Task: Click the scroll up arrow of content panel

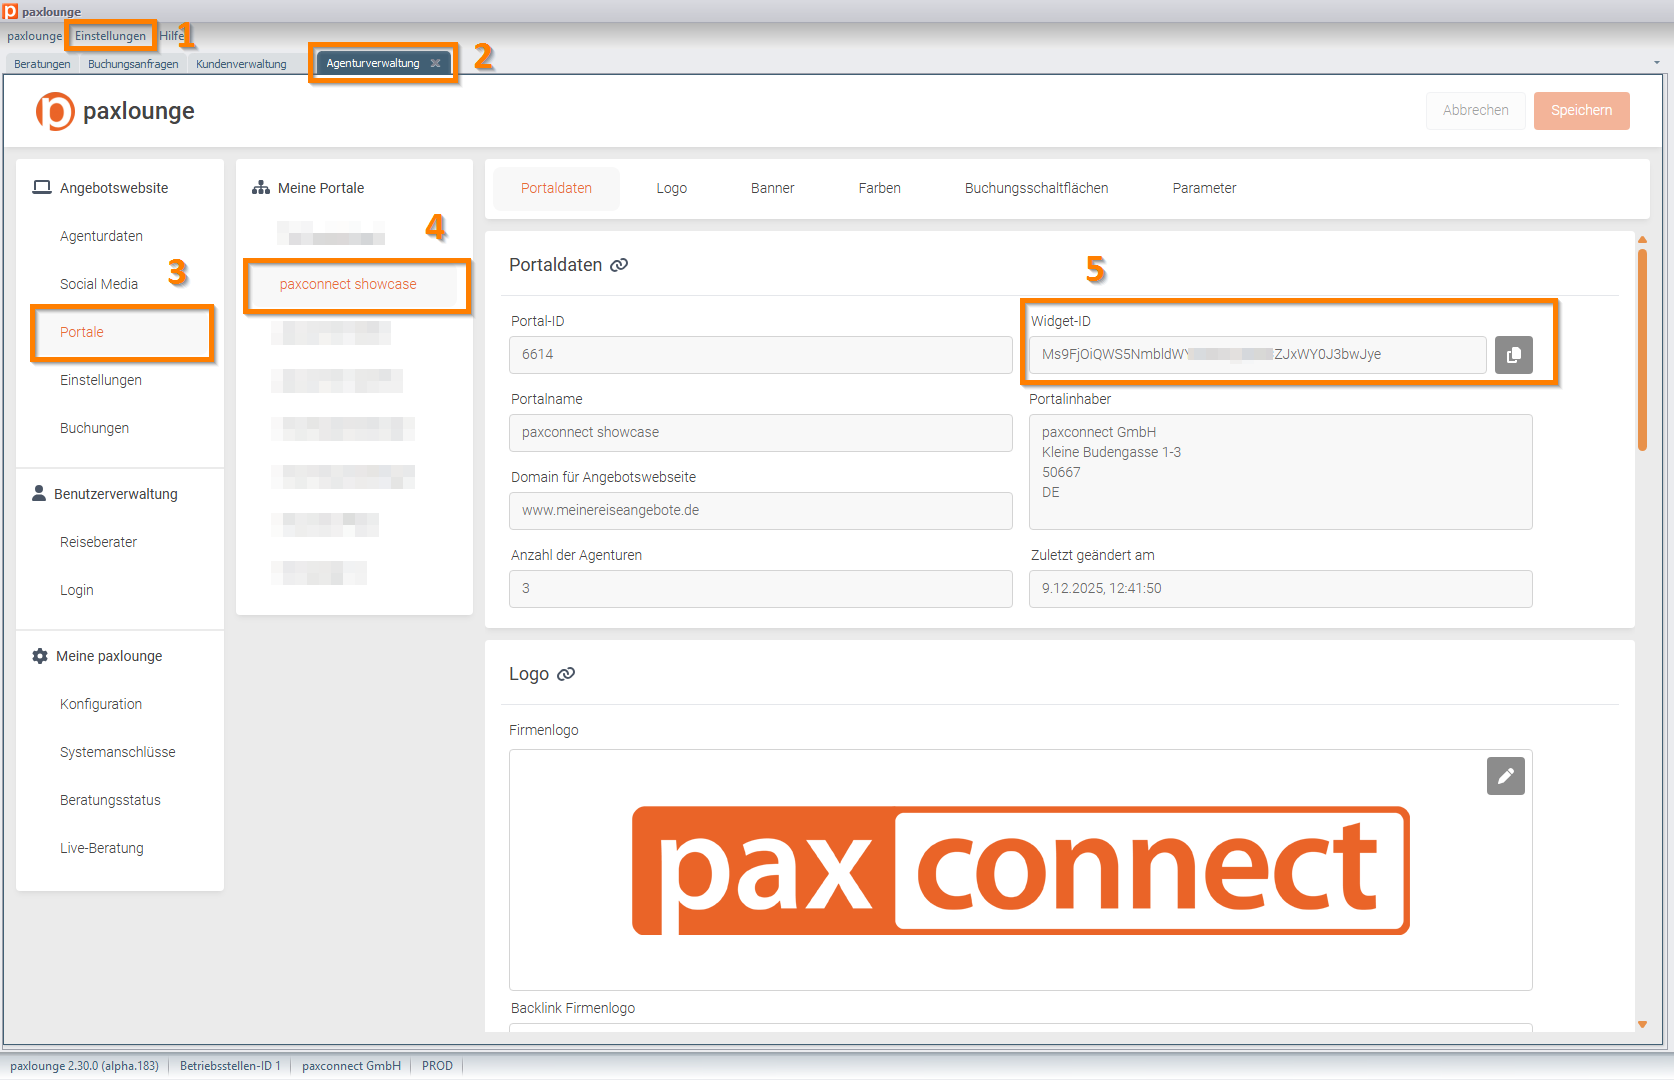Action: pos(1642,240)
